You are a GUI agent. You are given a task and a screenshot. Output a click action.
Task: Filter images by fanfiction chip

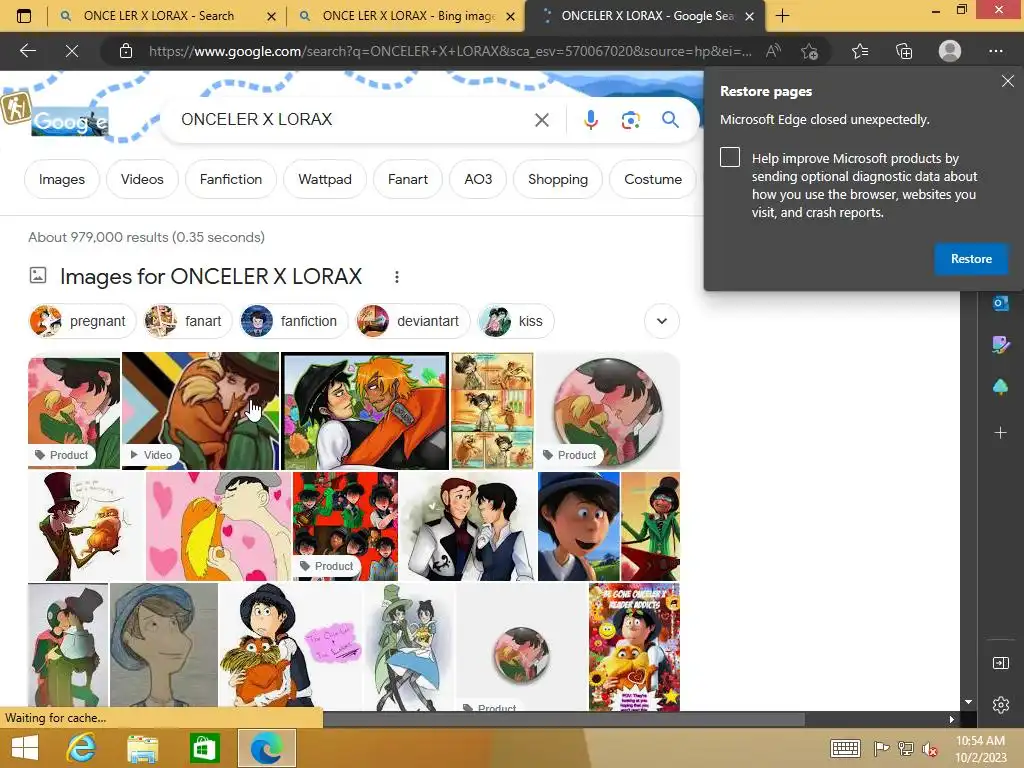coord(293,321)
